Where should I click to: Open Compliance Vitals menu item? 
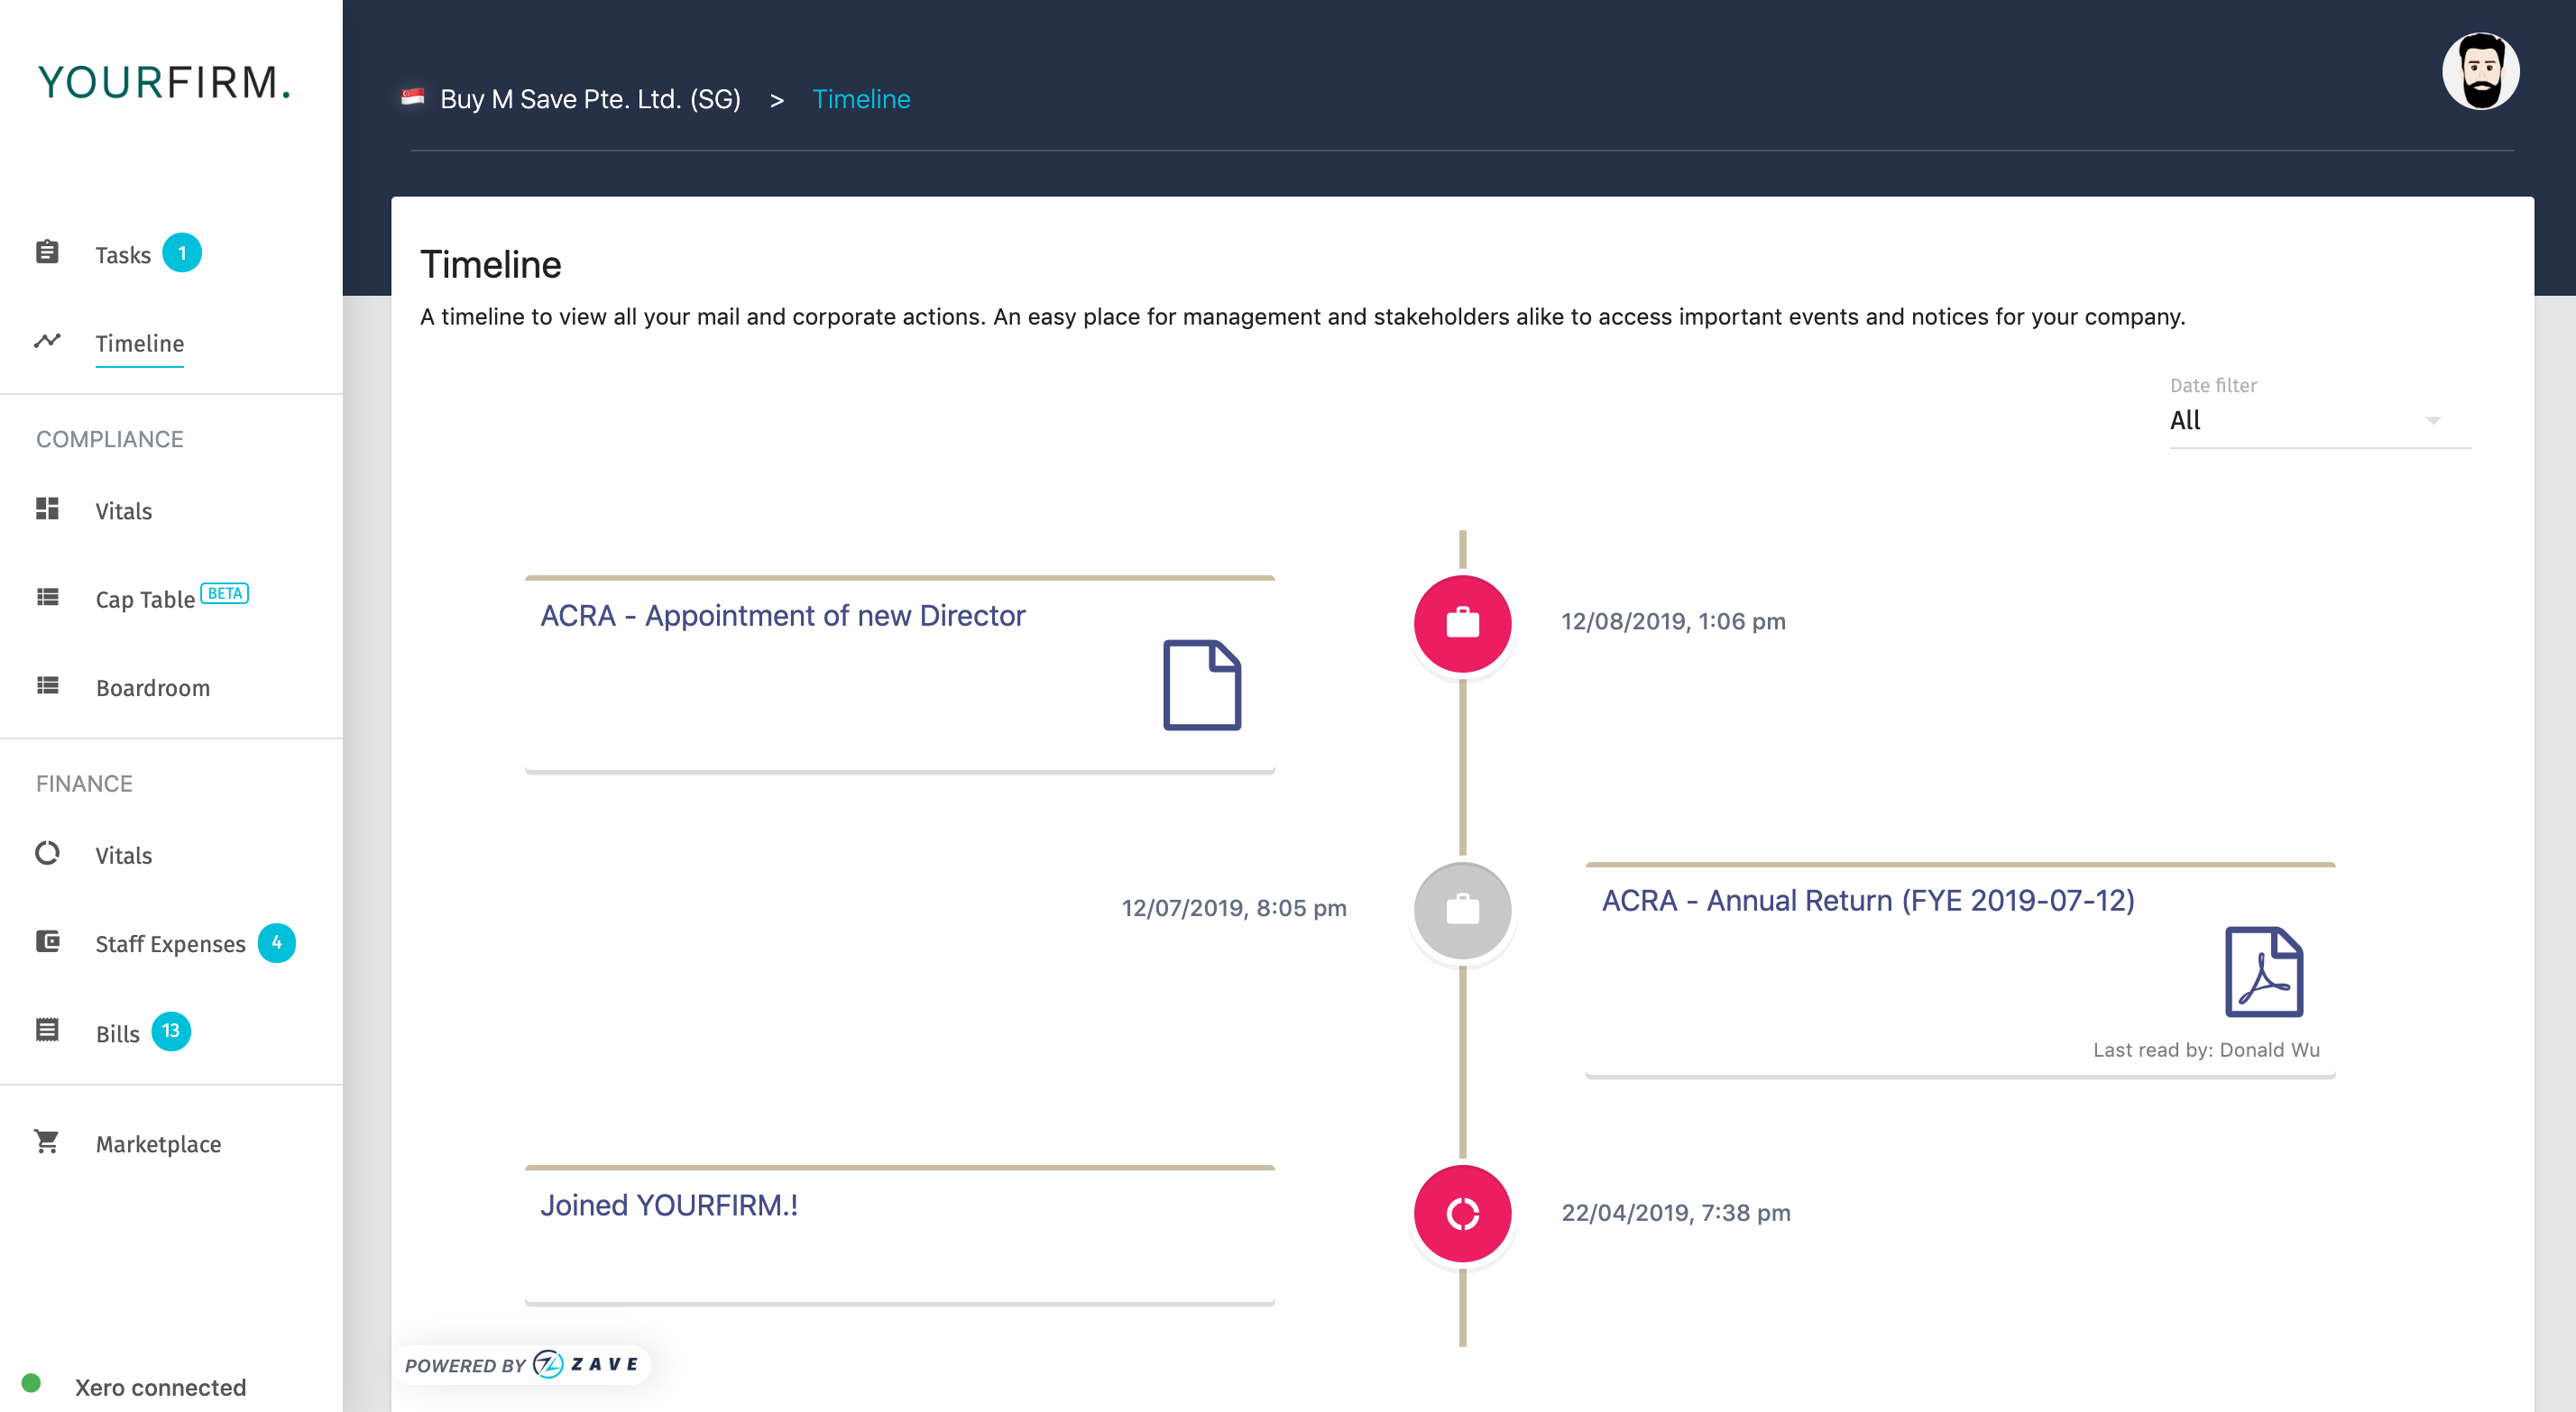pyautogui.click(x=123, y=511)
